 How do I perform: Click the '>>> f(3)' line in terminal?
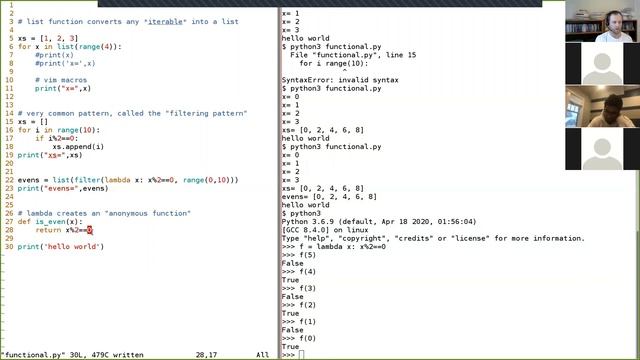[299, 289]
